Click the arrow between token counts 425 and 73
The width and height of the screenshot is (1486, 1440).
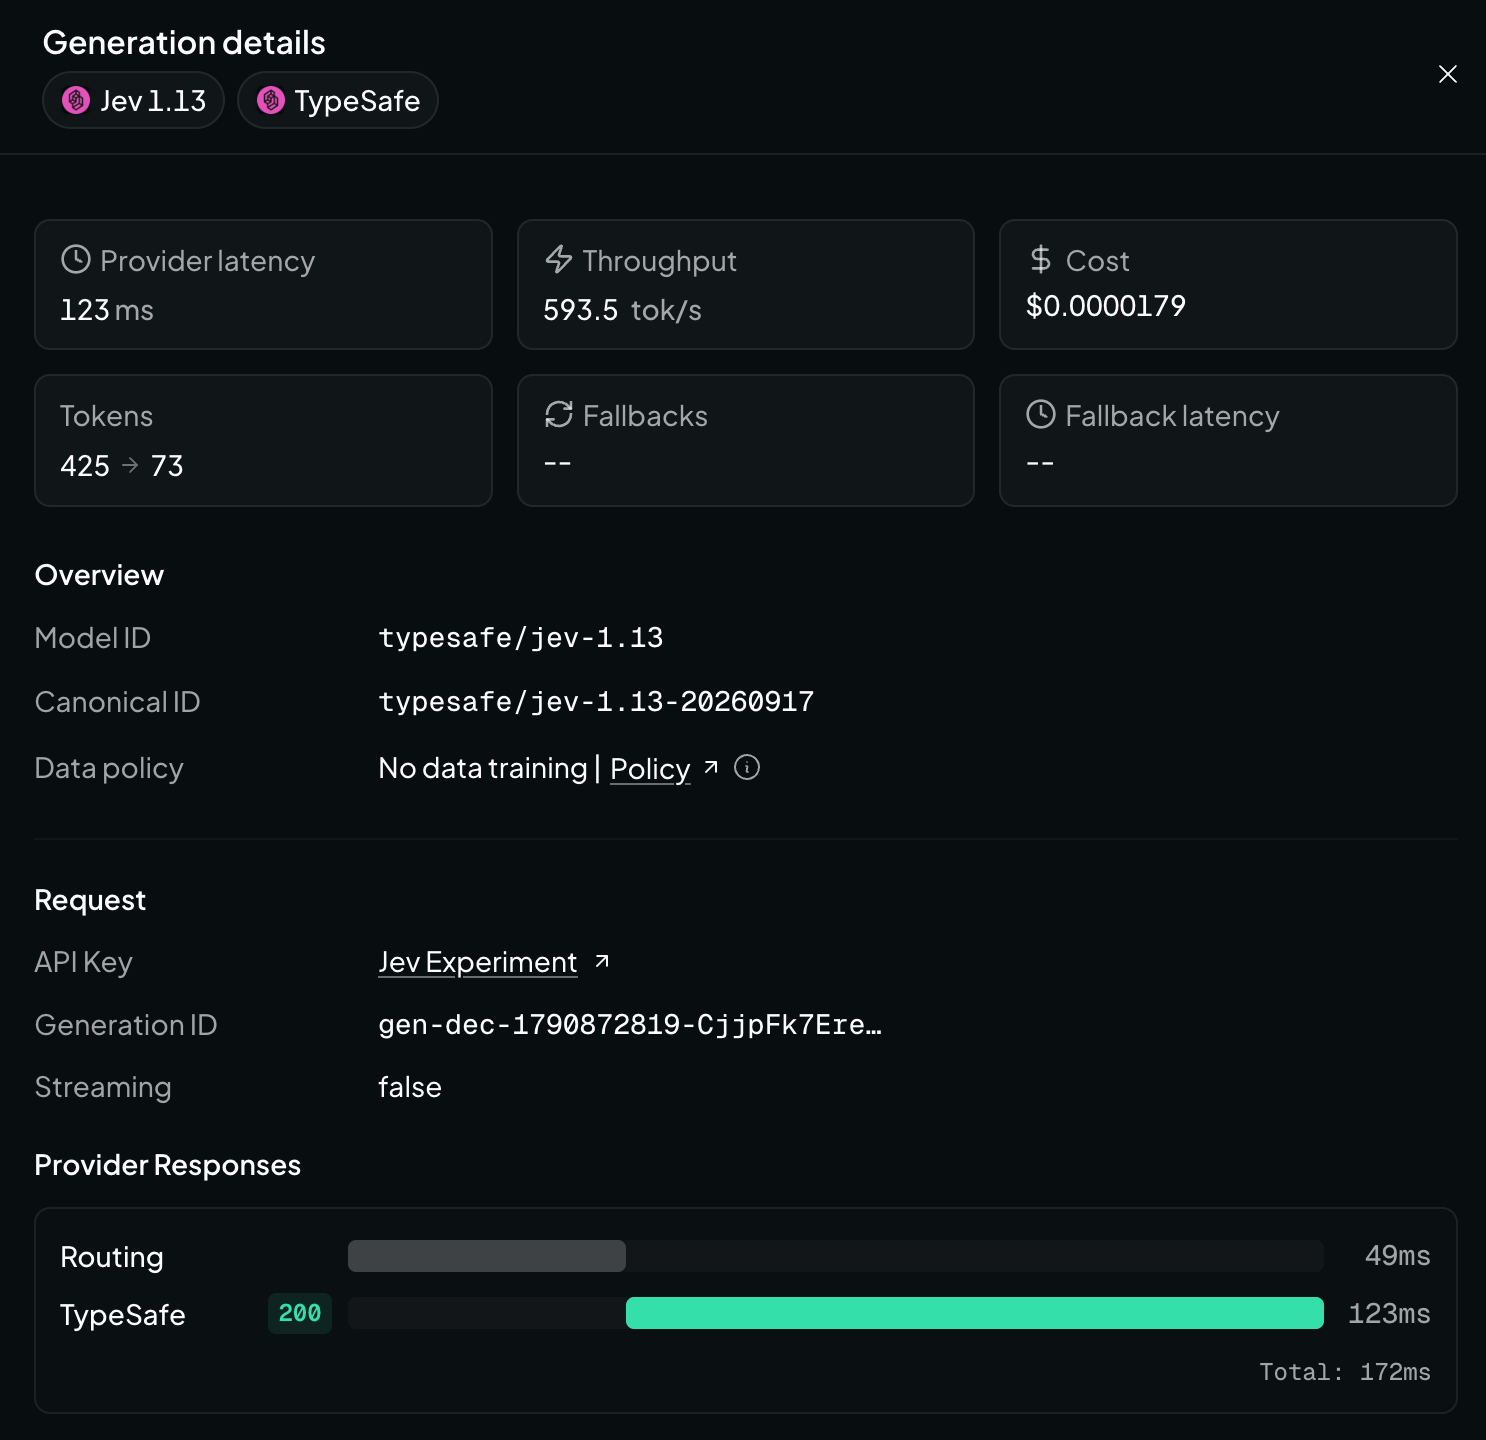tap(130, 465)
